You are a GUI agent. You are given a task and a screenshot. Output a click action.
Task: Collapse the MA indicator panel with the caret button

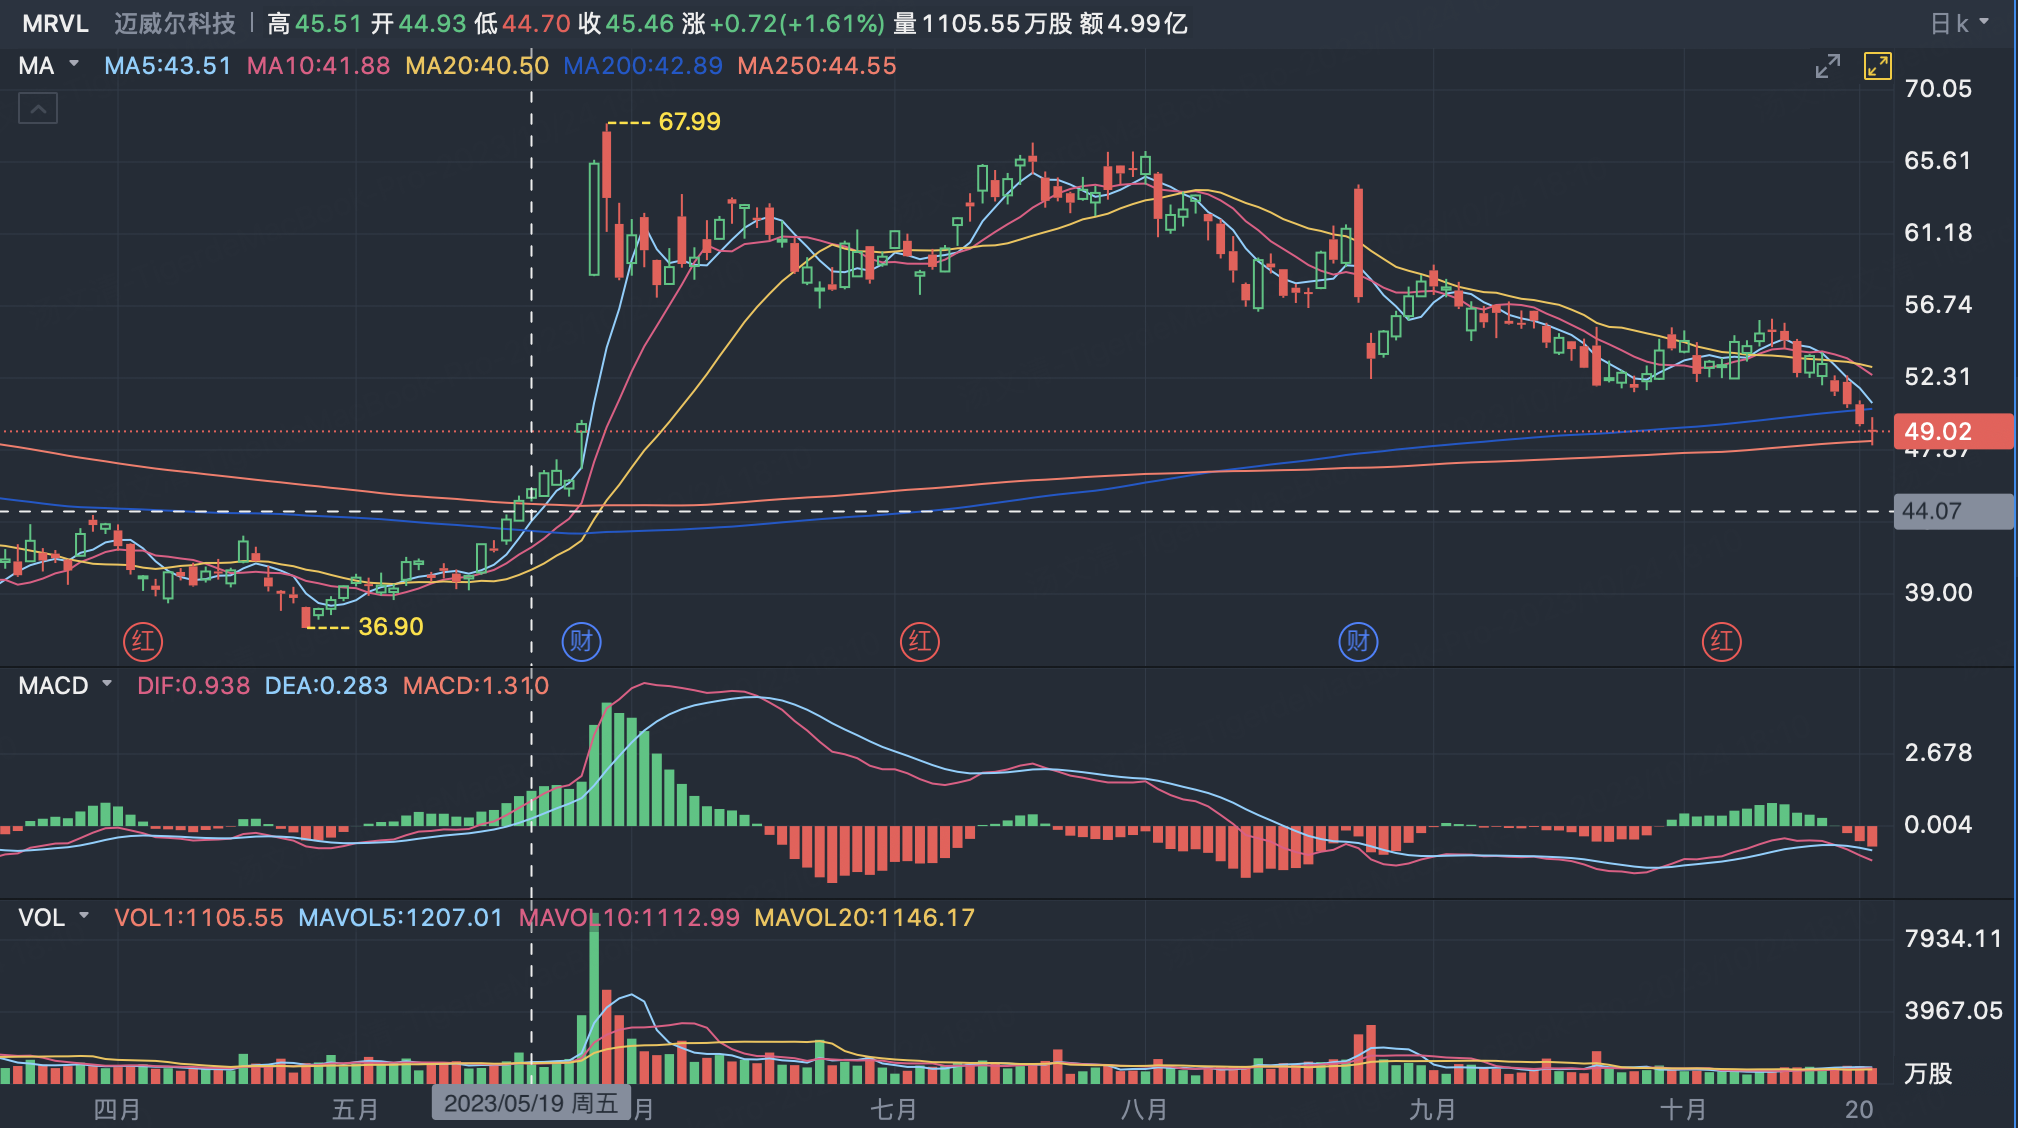click(x=38, y=108)
